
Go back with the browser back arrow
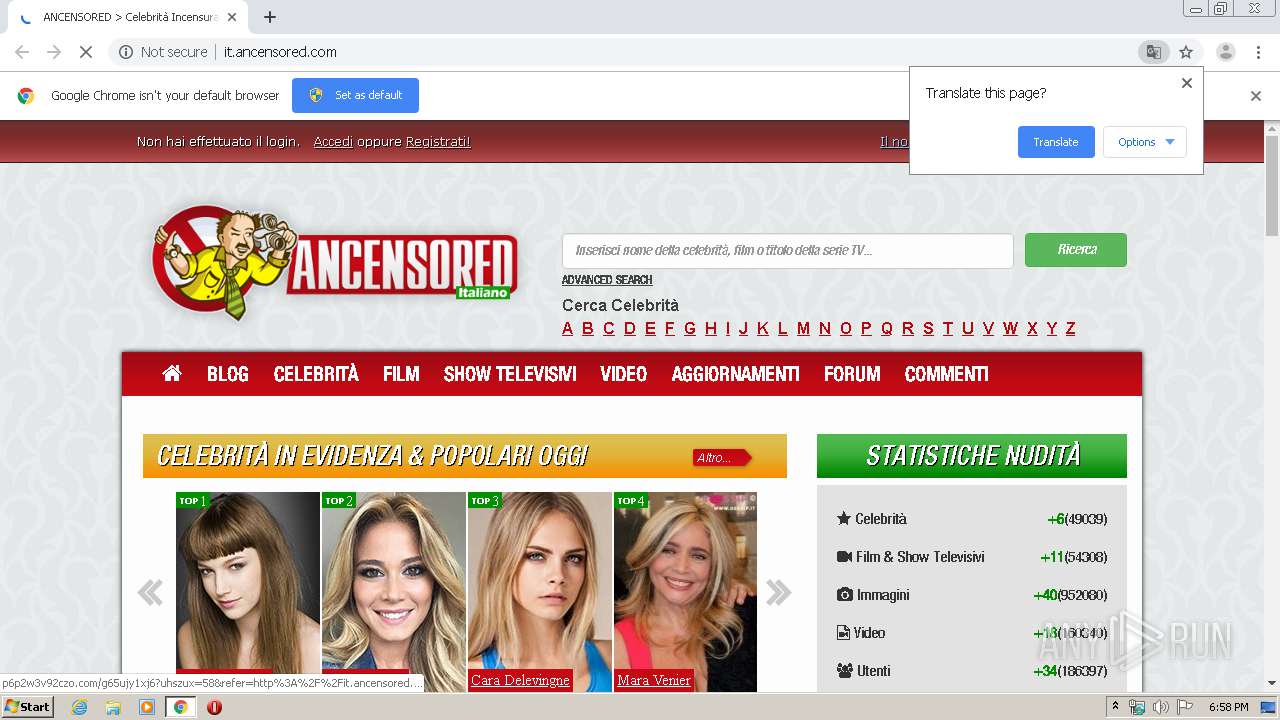(x=22, y=52)
